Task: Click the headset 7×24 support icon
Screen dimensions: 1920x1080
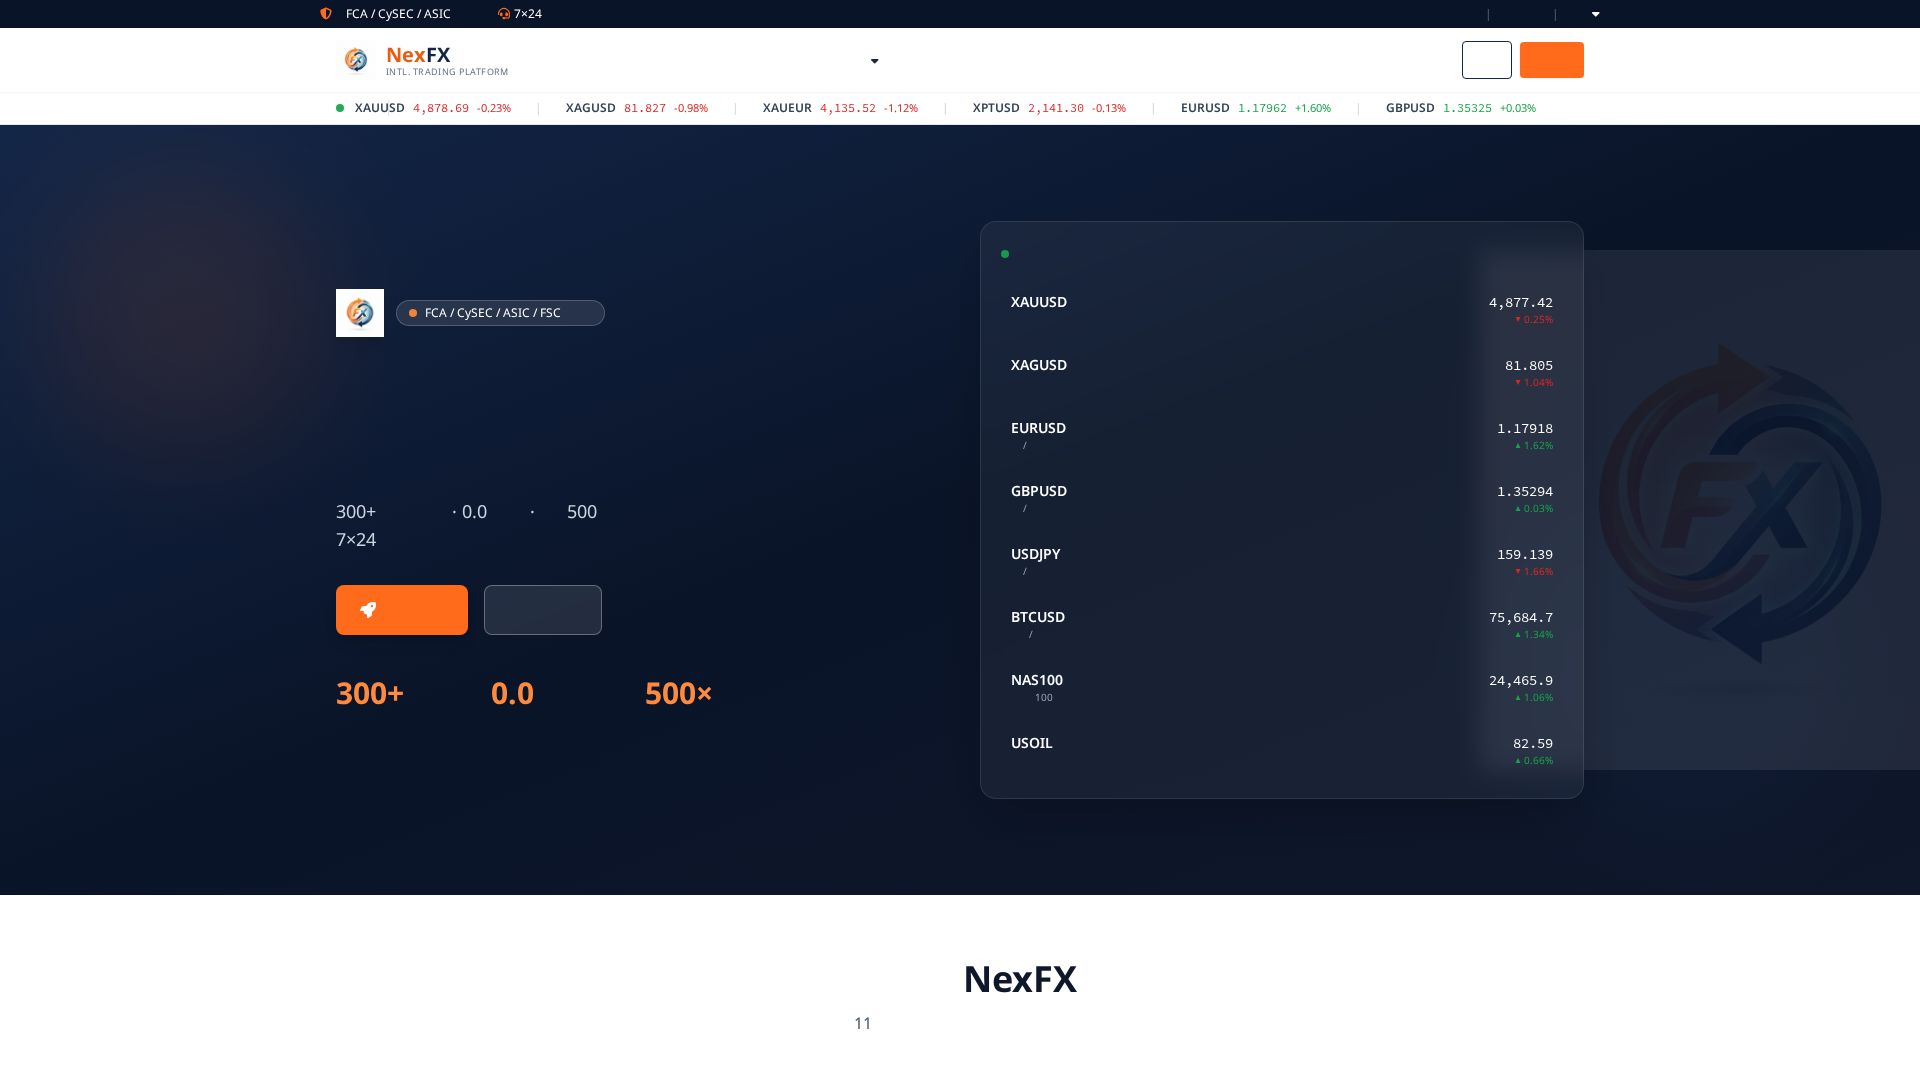Action: 504,14
